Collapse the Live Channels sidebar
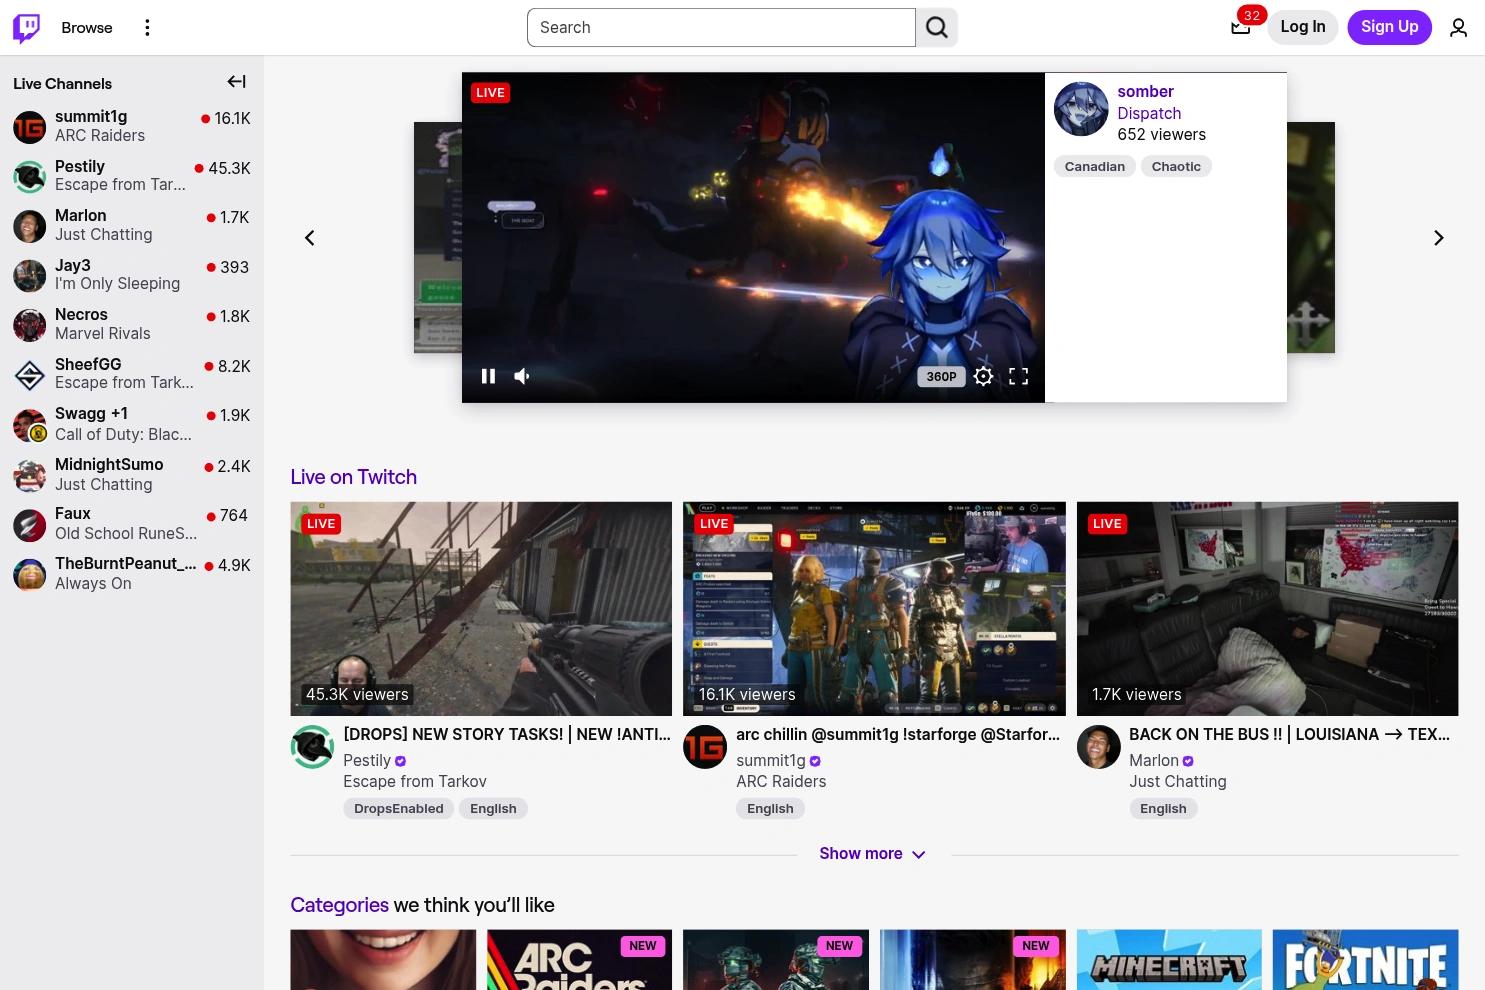 pos(236,82)
